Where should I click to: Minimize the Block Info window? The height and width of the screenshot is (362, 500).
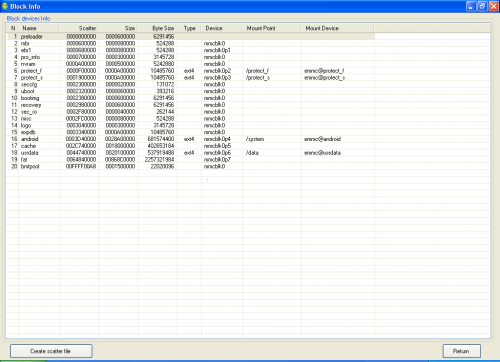[x=471, y=6]
